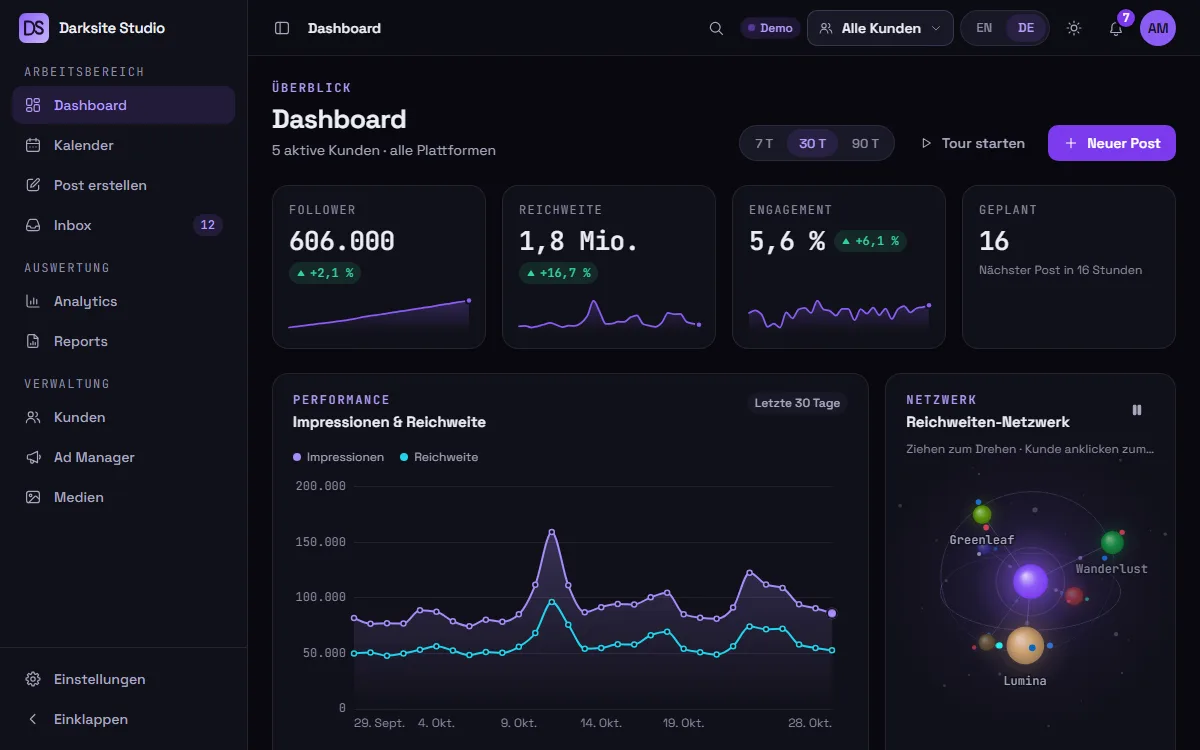
Task: Click the +16,7 % reach change badge
Action: [x=559, y=273]
